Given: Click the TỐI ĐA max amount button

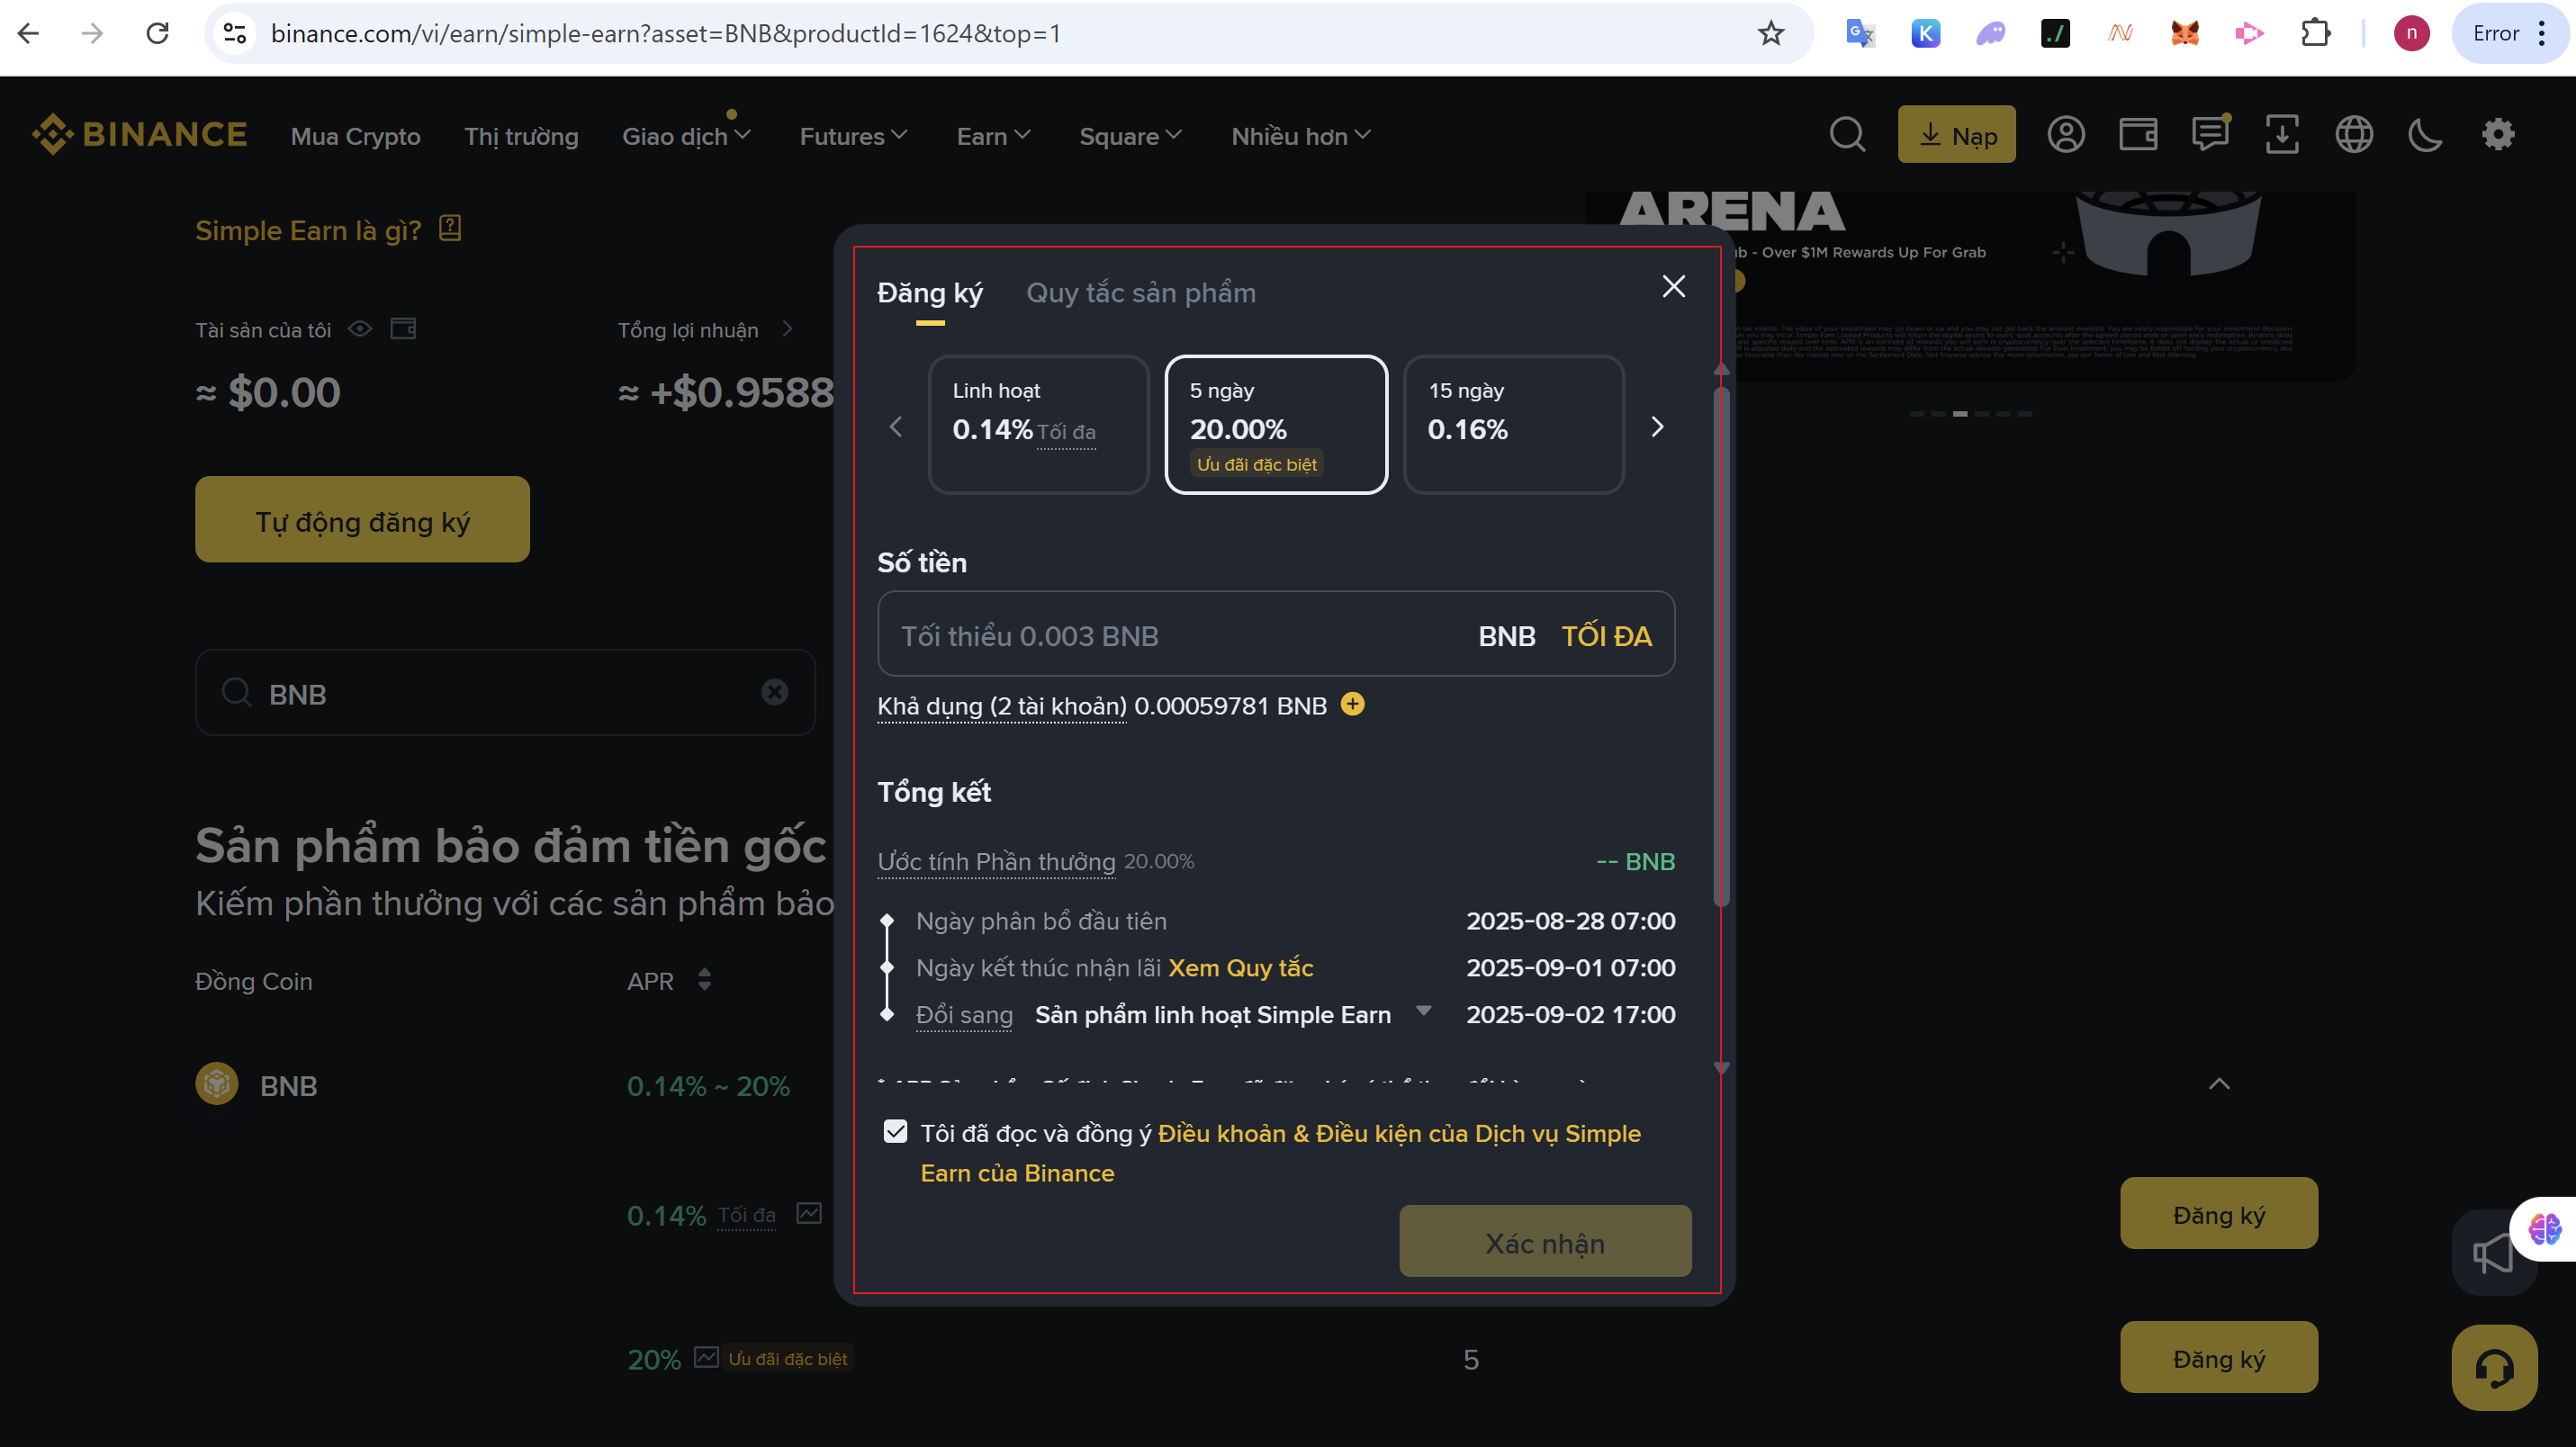Looking at the screenshot, I should 1606,636.
